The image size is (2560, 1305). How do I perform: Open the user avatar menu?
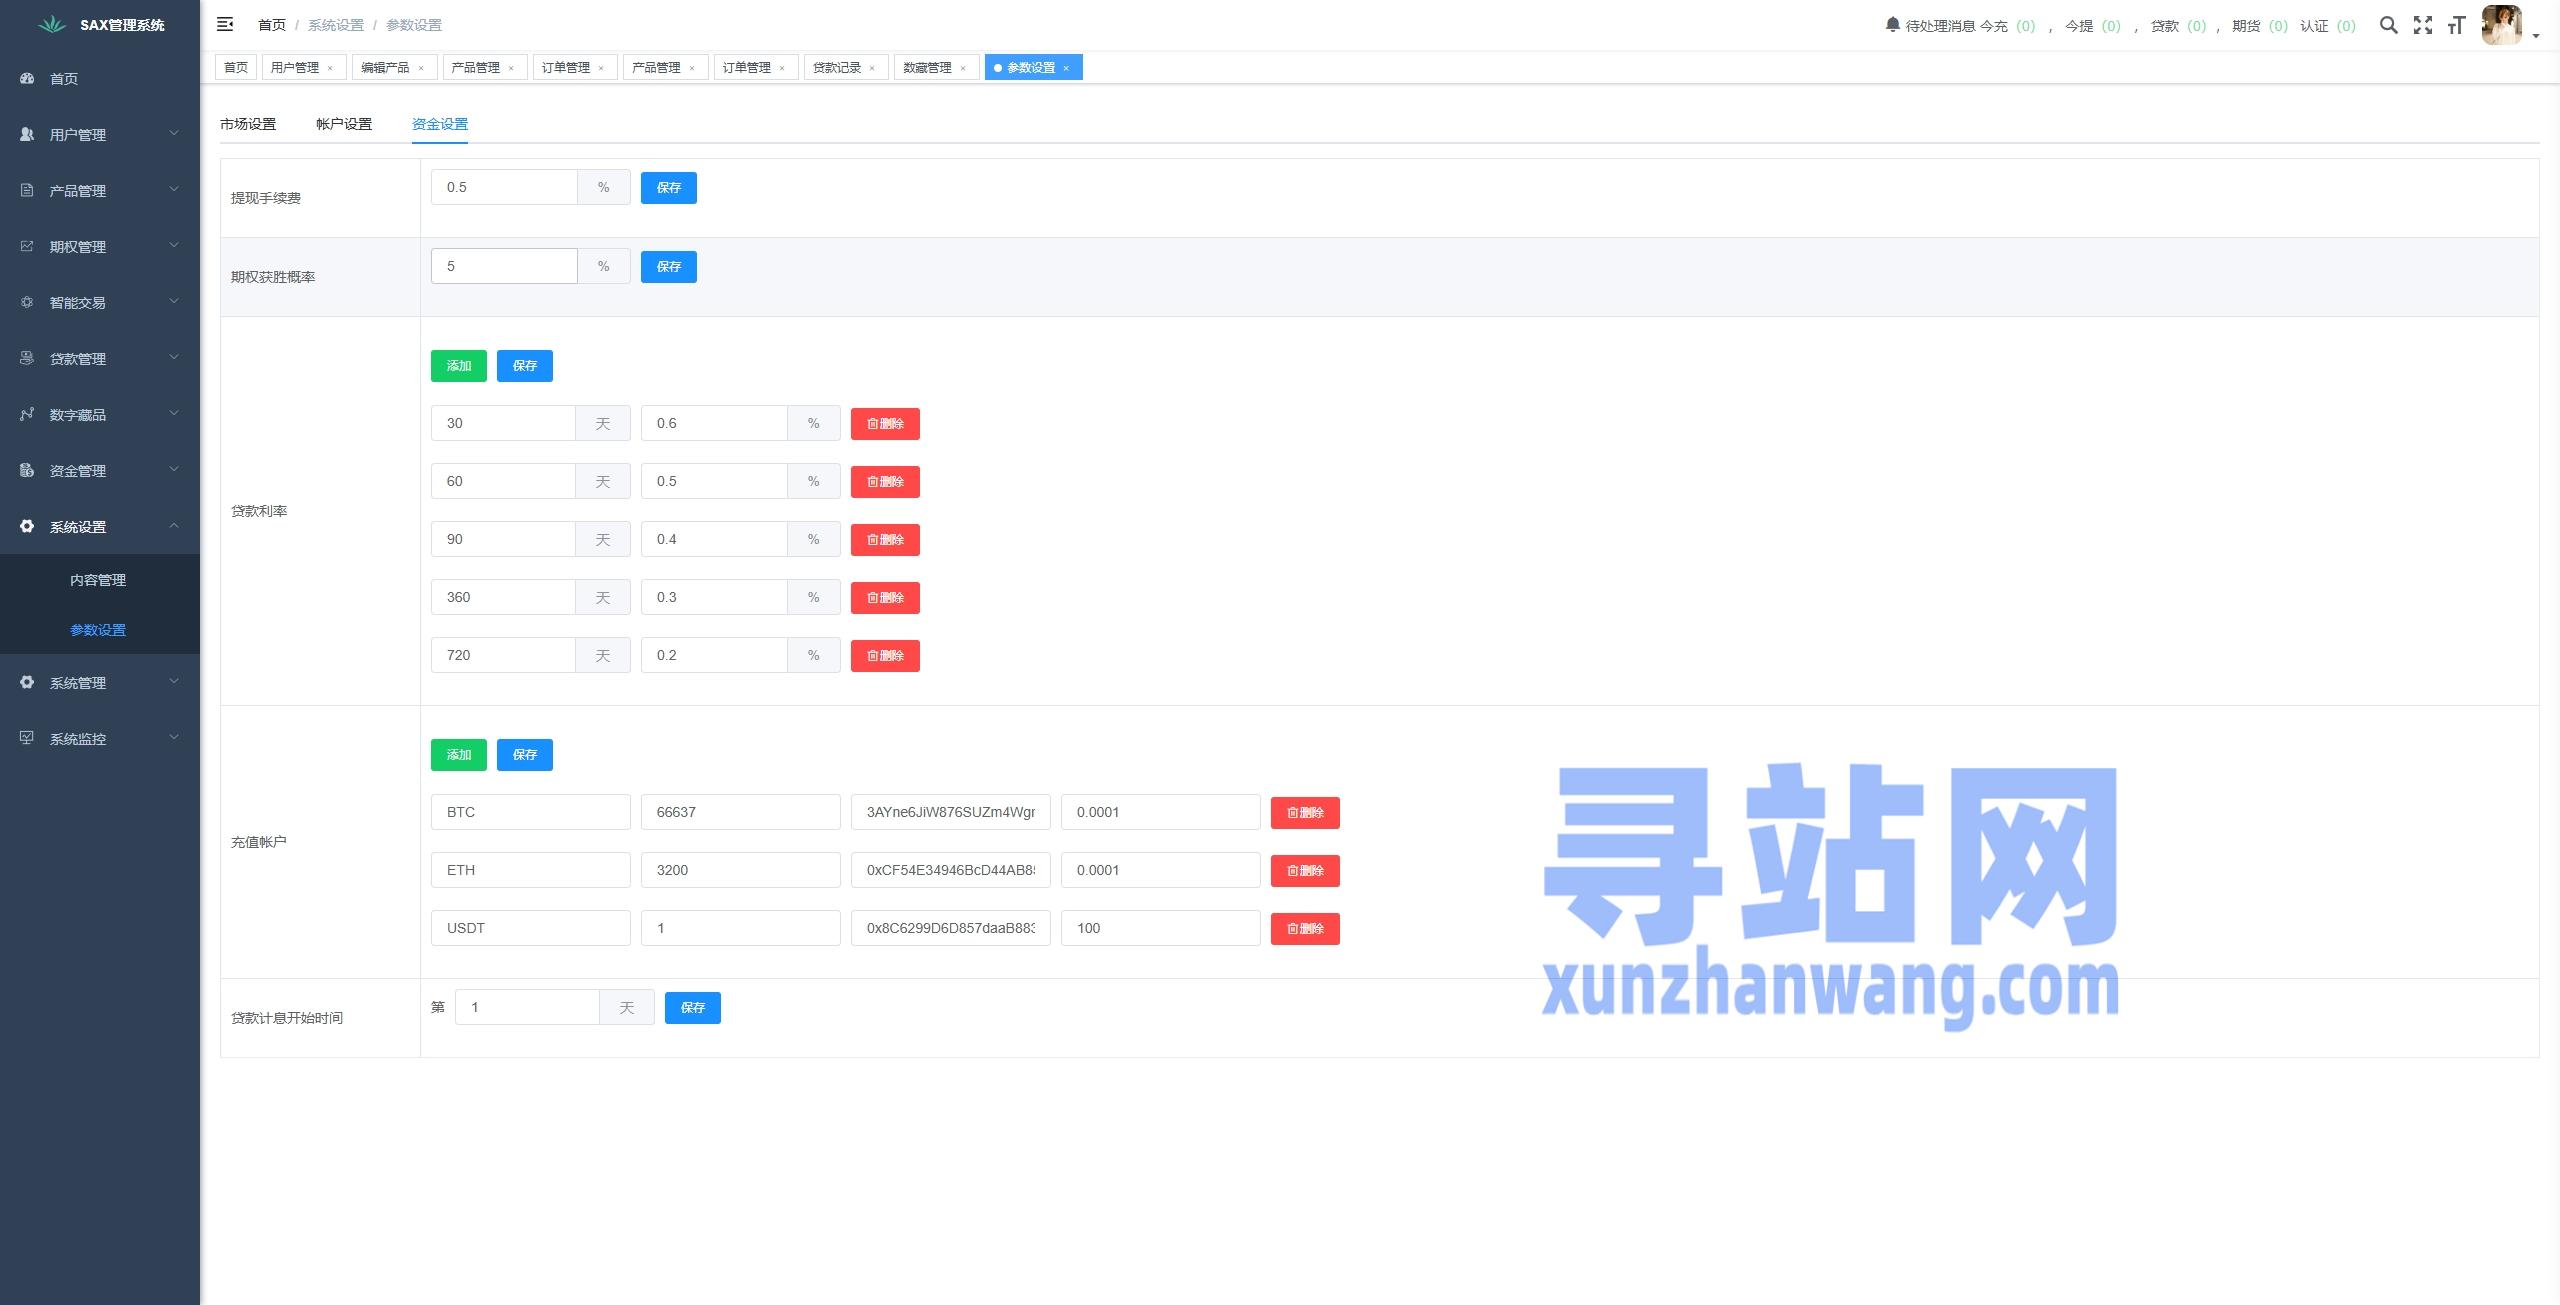point(2502,25)
